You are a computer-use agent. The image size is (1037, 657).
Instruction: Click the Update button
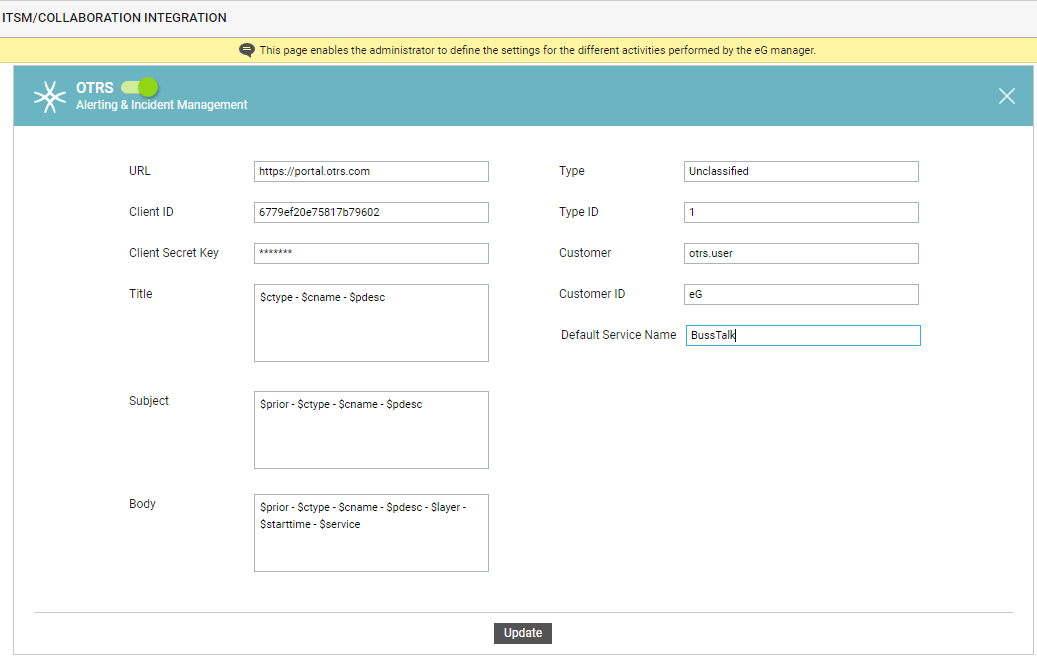(522, 633)
